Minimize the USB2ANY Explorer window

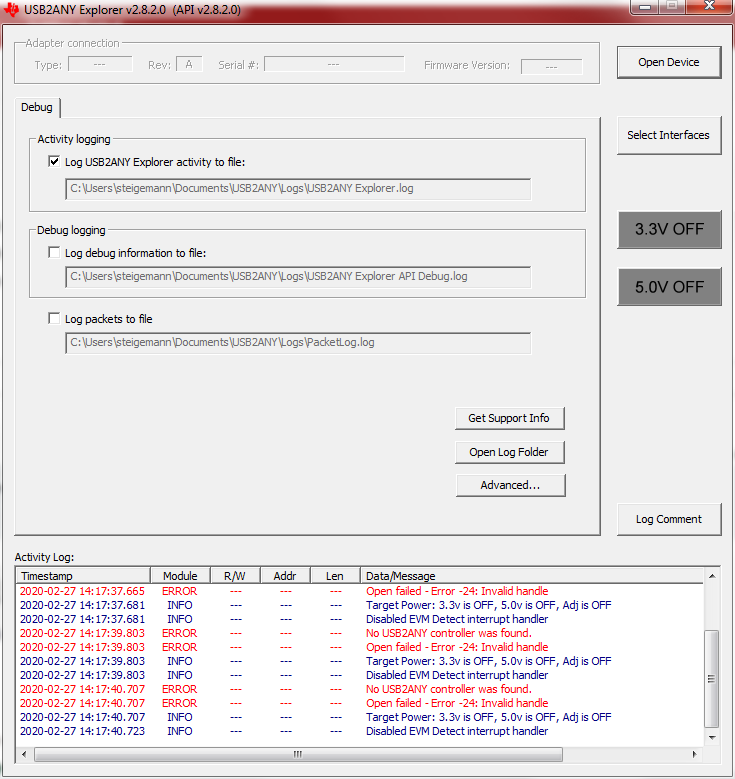point(645,6)
